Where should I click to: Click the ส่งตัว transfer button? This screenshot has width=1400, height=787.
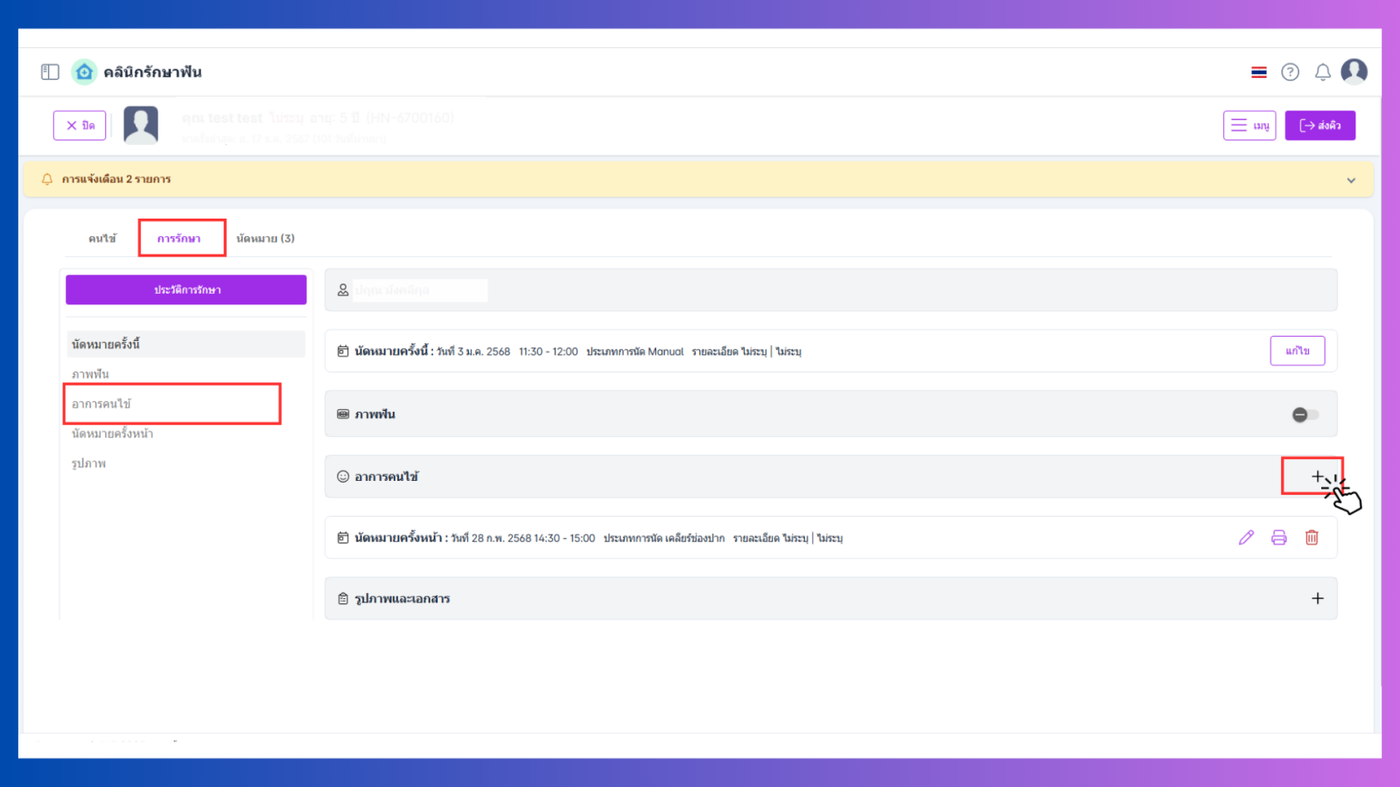tap(1320, 125)
